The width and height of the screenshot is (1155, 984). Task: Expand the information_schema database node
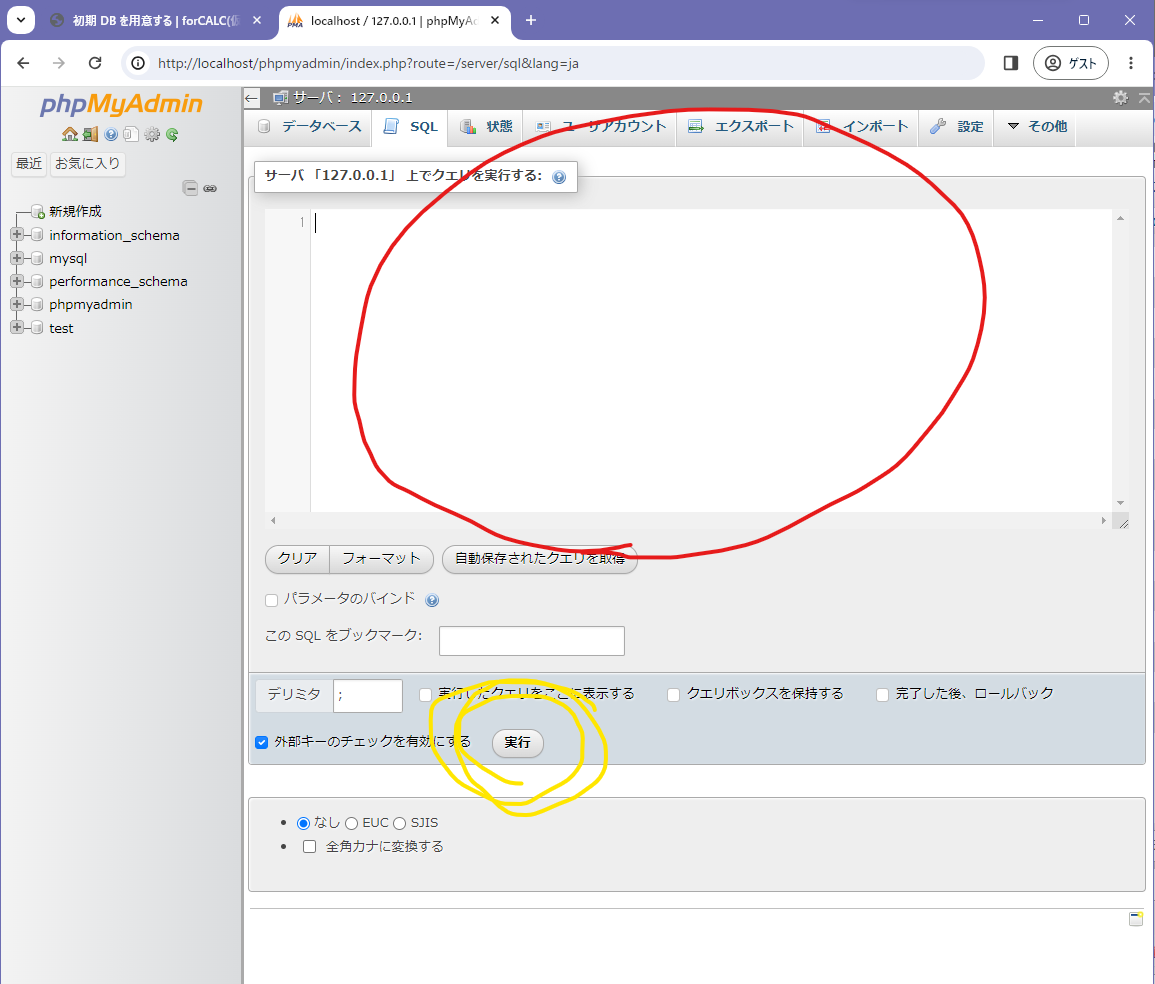[17, 235]
